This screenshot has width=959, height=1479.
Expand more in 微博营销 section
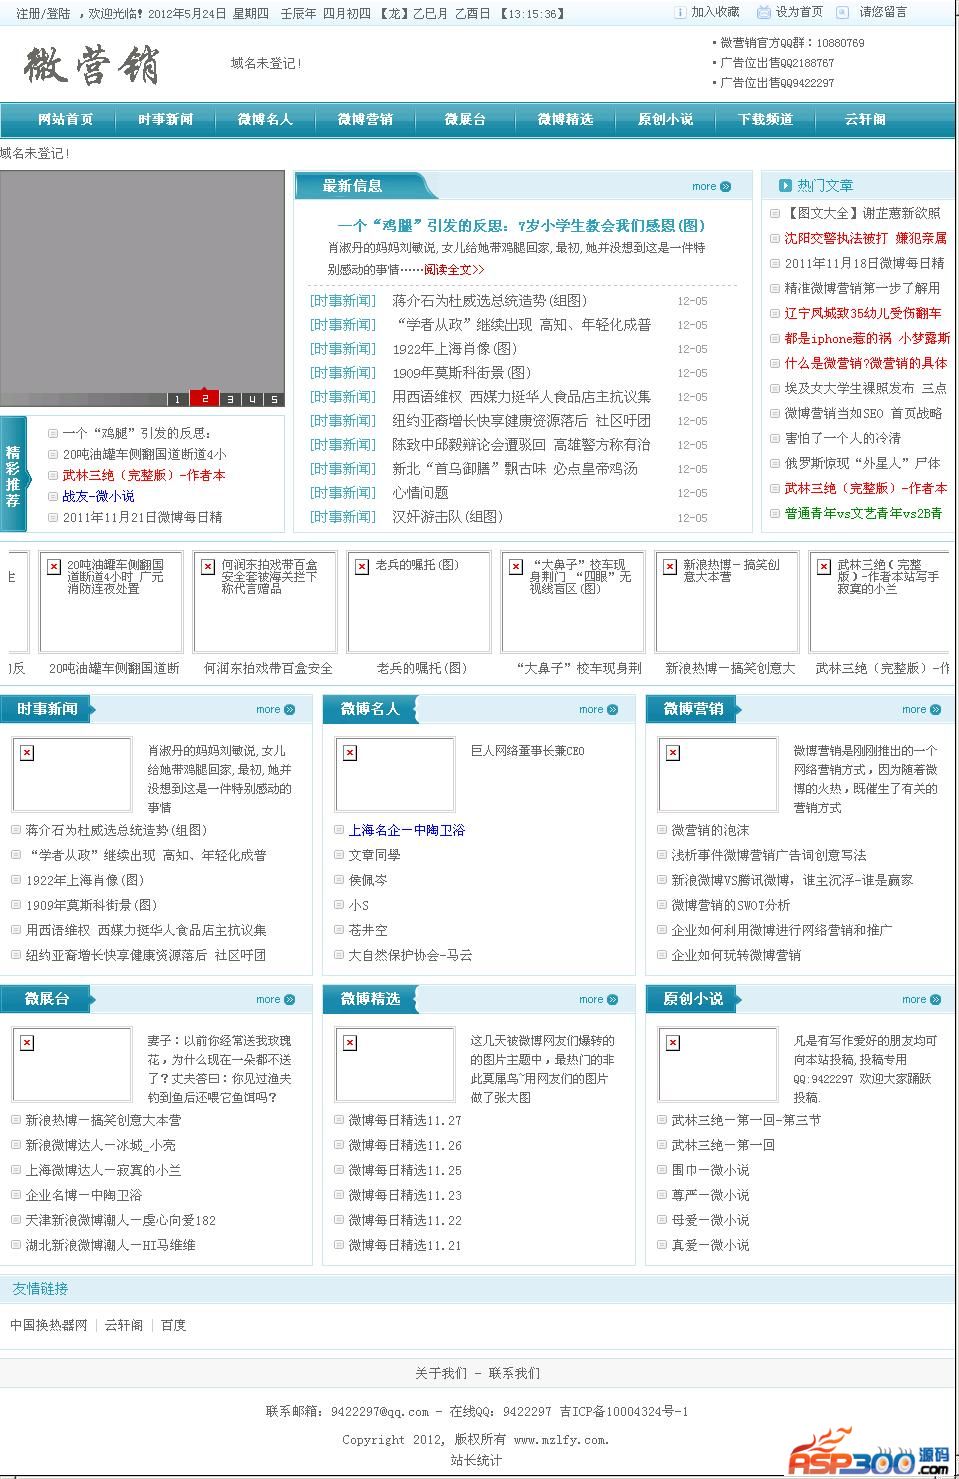click(x=921, y=709)
